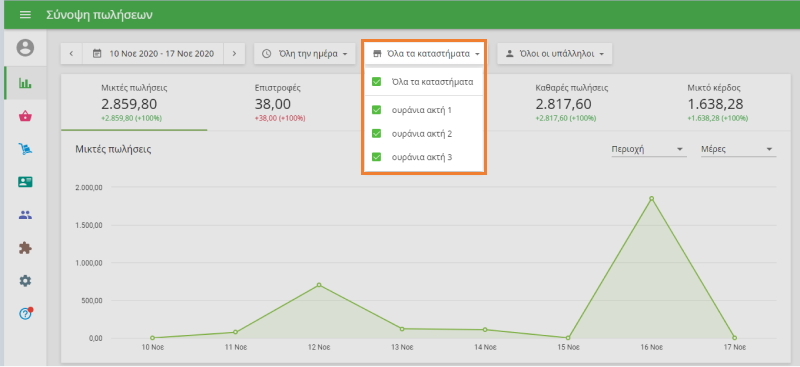This screenshot has width=800, height=367.
Task: Uncheck the ουράνια ακτή 1 checkbox
Action: [377, 110]
